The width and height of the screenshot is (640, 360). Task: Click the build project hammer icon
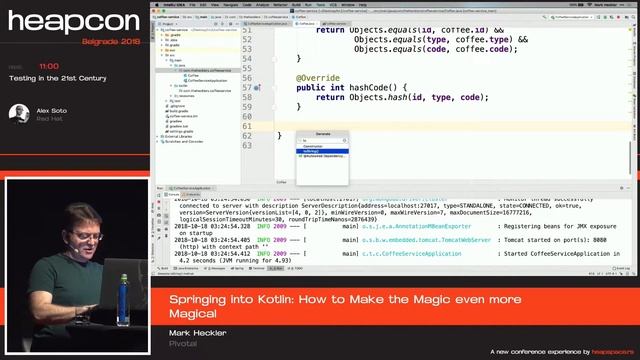pos(544,17)
